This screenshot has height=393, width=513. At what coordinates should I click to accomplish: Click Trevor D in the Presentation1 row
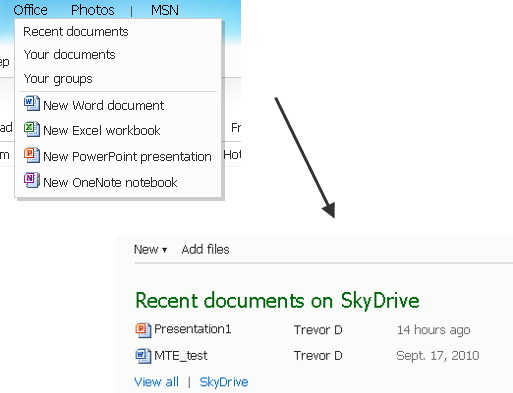[318, 330]
